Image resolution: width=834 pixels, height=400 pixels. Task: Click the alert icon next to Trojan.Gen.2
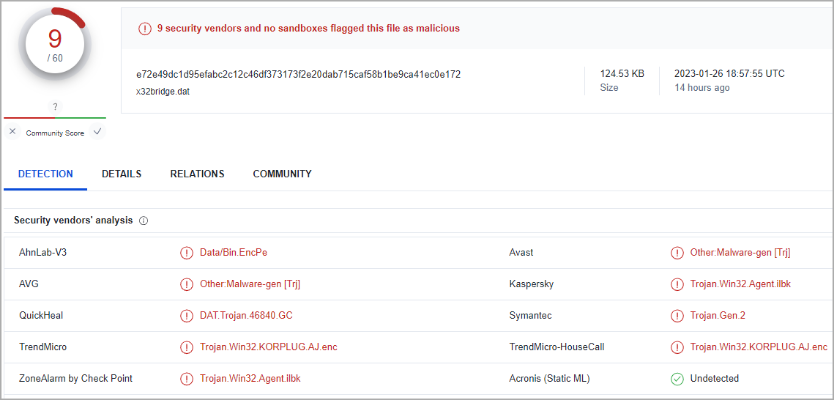tap(677, 316)
